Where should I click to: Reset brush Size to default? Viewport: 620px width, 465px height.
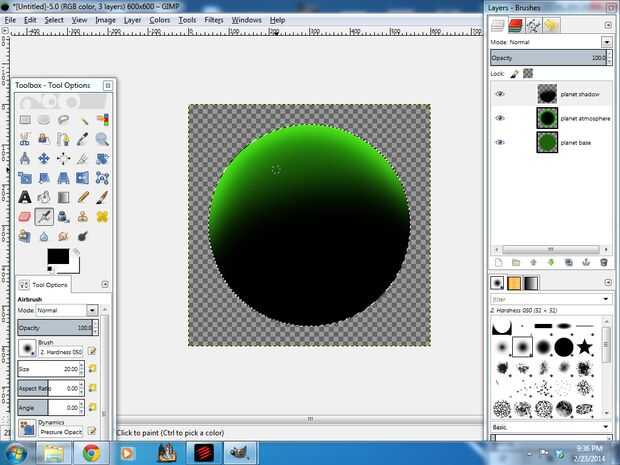pos(92,369)
